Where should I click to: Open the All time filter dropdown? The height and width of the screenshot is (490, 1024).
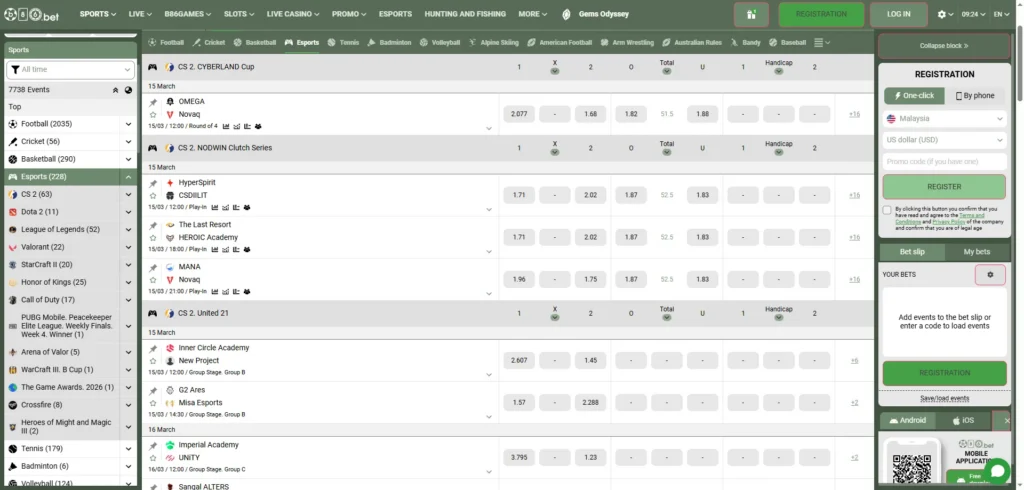coord(71,69)
